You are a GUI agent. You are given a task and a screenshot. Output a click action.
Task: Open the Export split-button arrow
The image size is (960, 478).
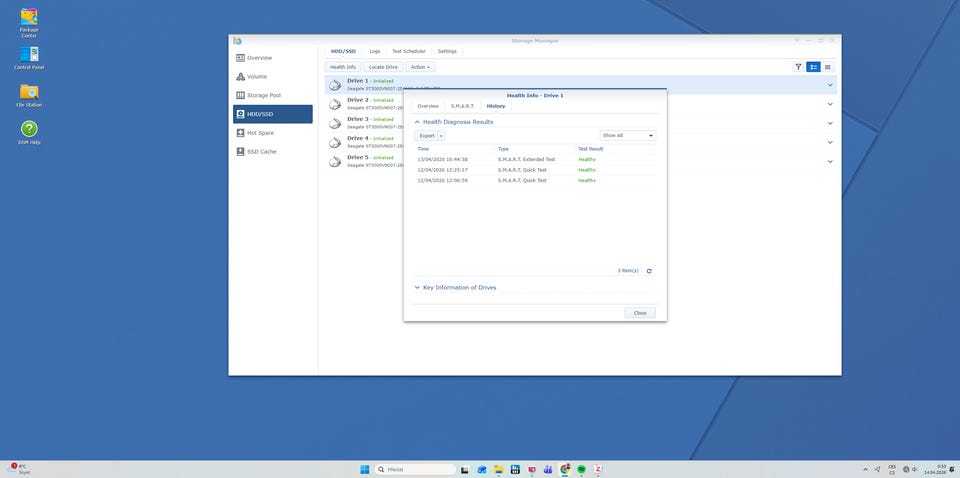[441, 135]
